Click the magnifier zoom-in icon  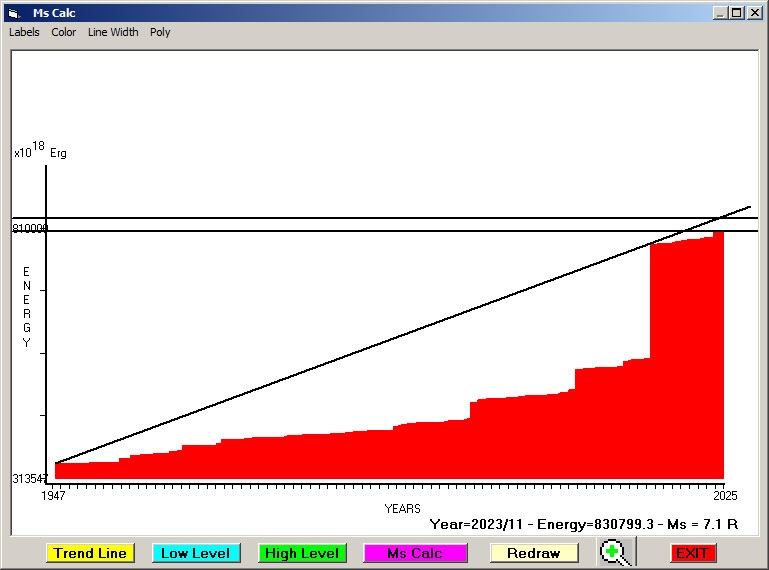click(616, 552)
